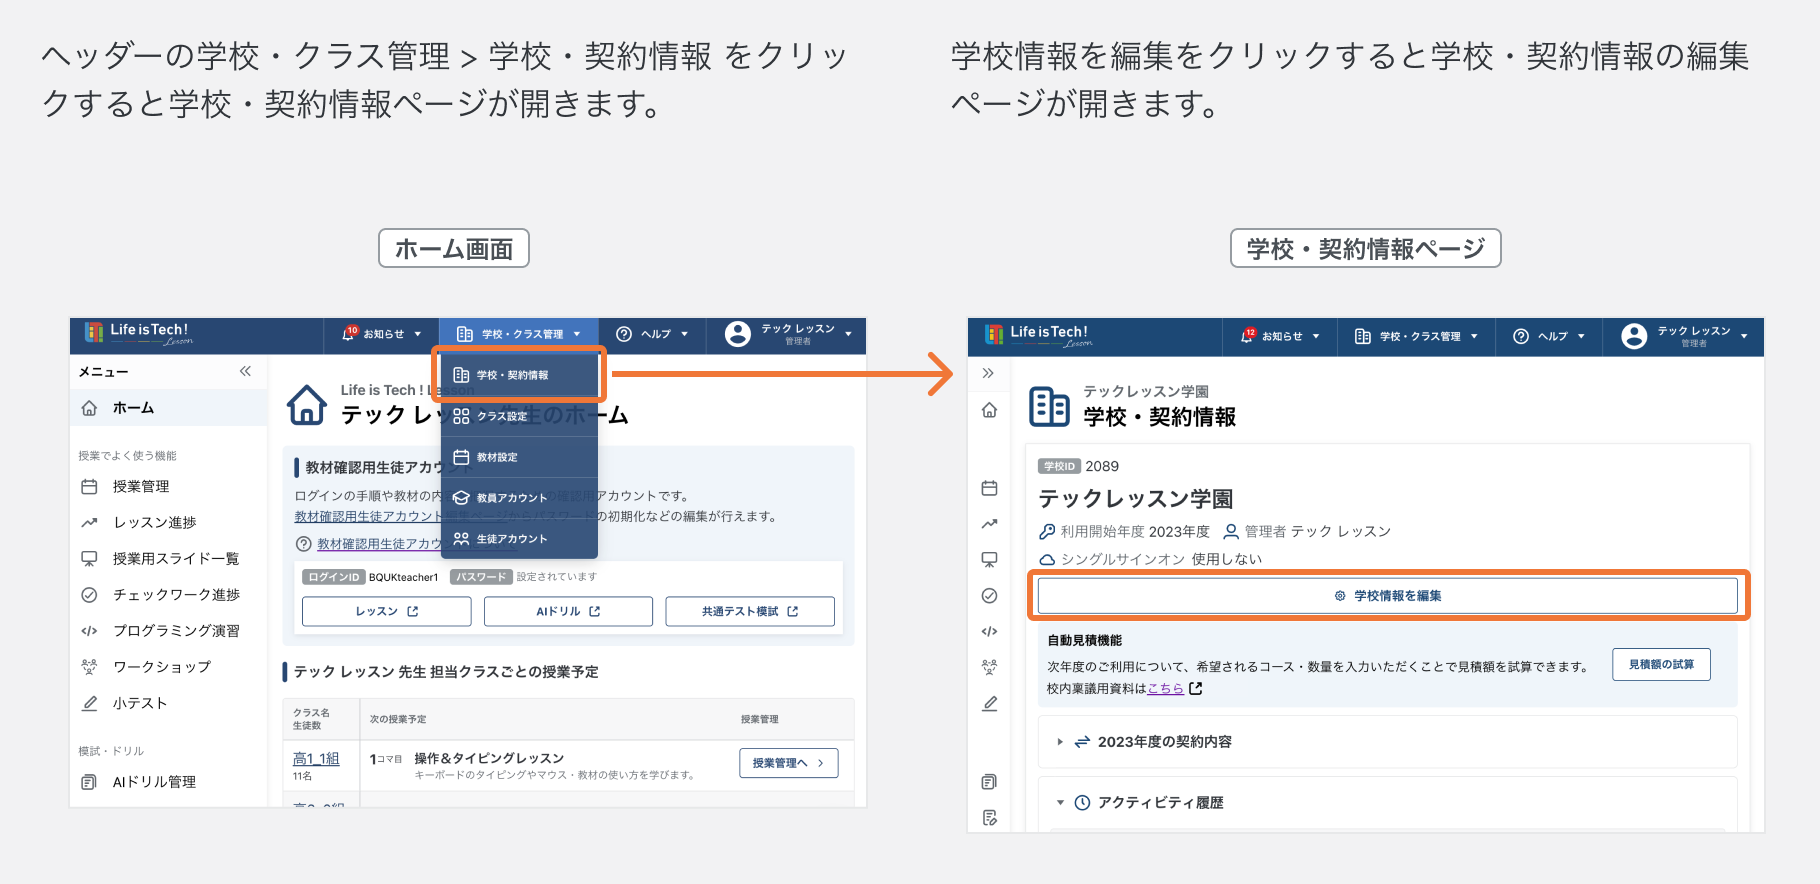This screenshot has height=884, width=1820.
Task: Click the AIドリル external link button
Action: (x=568, y=611)
